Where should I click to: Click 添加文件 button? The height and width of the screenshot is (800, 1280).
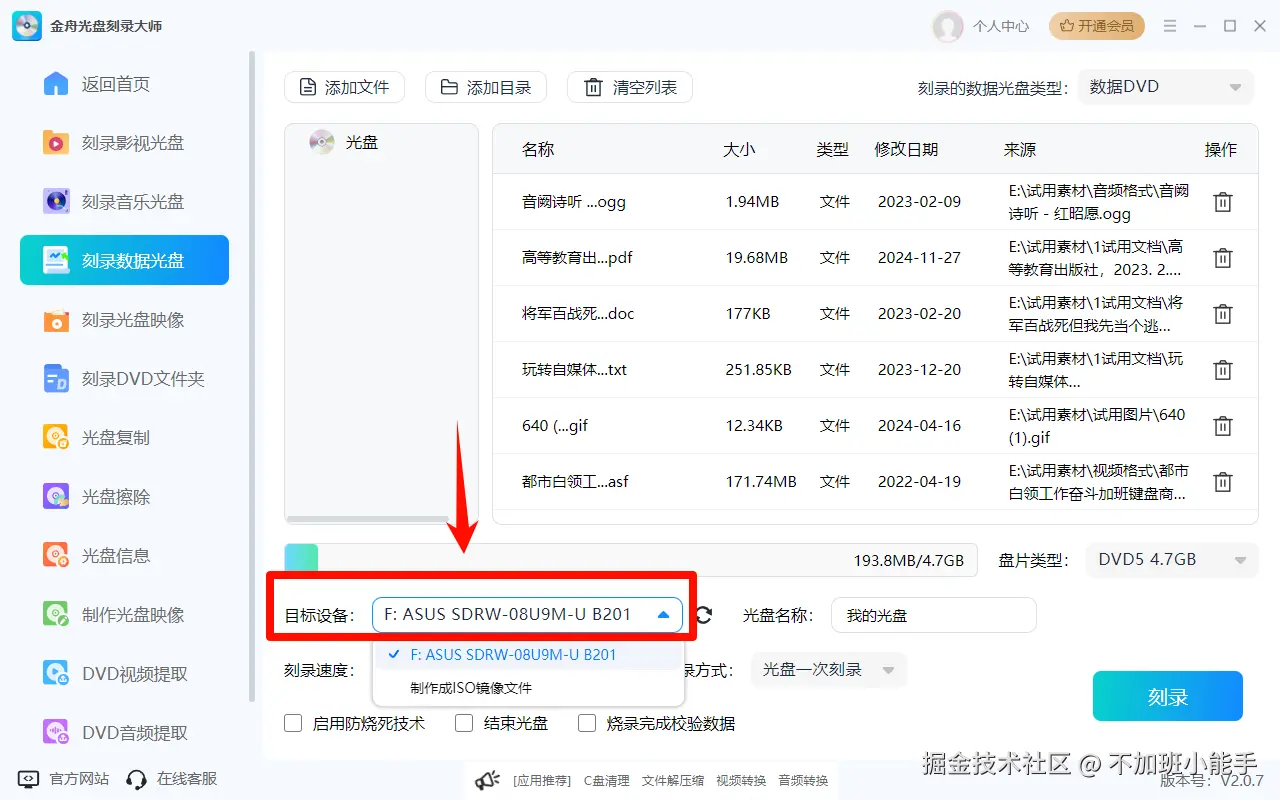tap(344, 87)
